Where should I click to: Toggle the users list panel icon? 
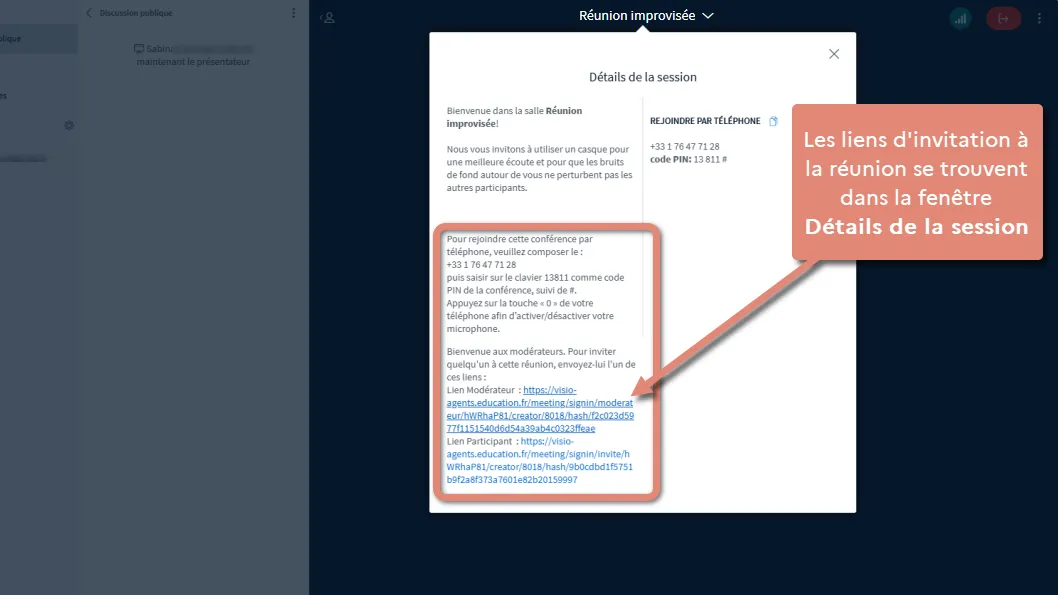[328, 18]
